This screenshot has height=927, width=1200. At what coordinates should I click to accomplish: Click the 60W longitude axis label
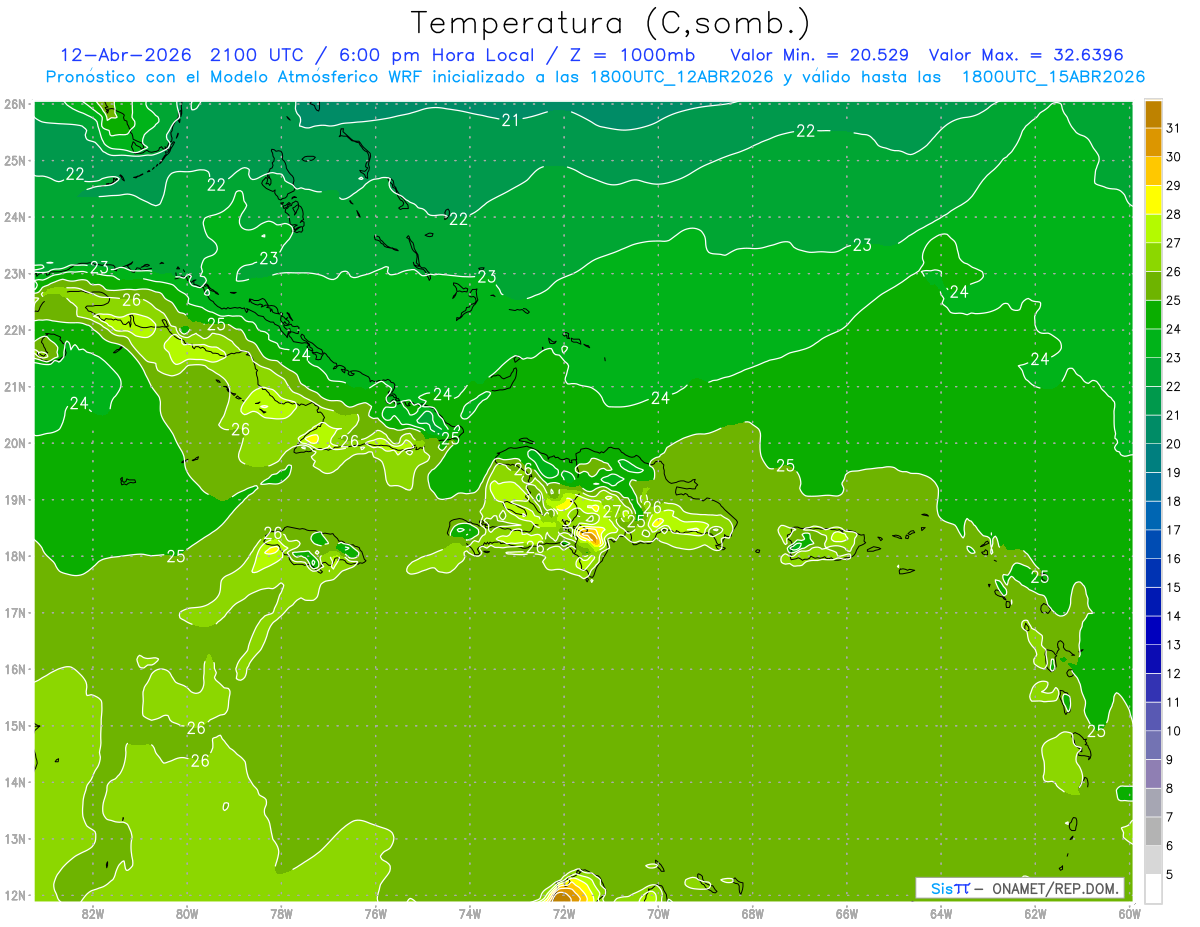click(x=1129, y=913)
